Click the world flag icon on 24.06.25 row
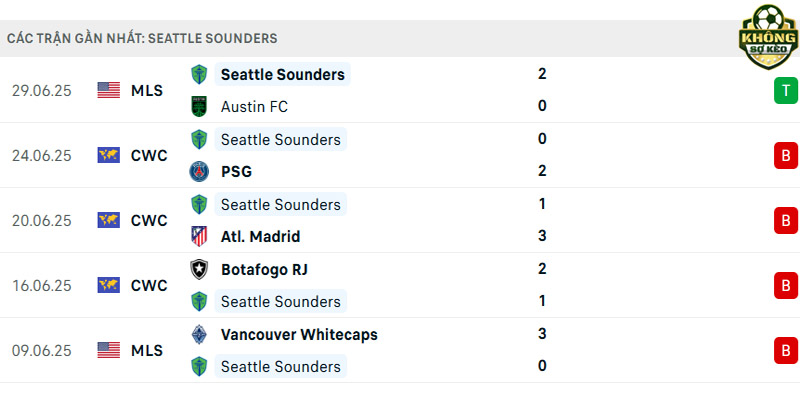Viewport: 800px width, 400px height. point(109,155)
